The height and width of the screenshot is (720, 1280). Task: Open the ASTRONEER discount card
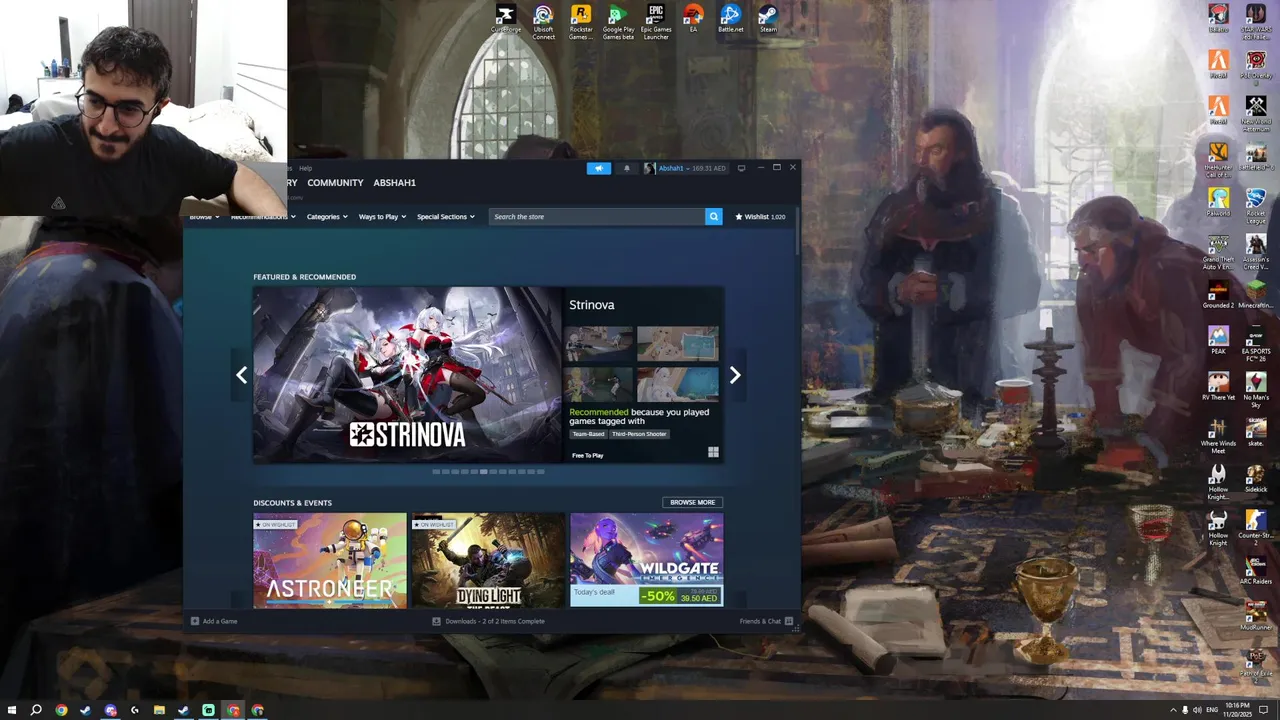pos(330,560)
